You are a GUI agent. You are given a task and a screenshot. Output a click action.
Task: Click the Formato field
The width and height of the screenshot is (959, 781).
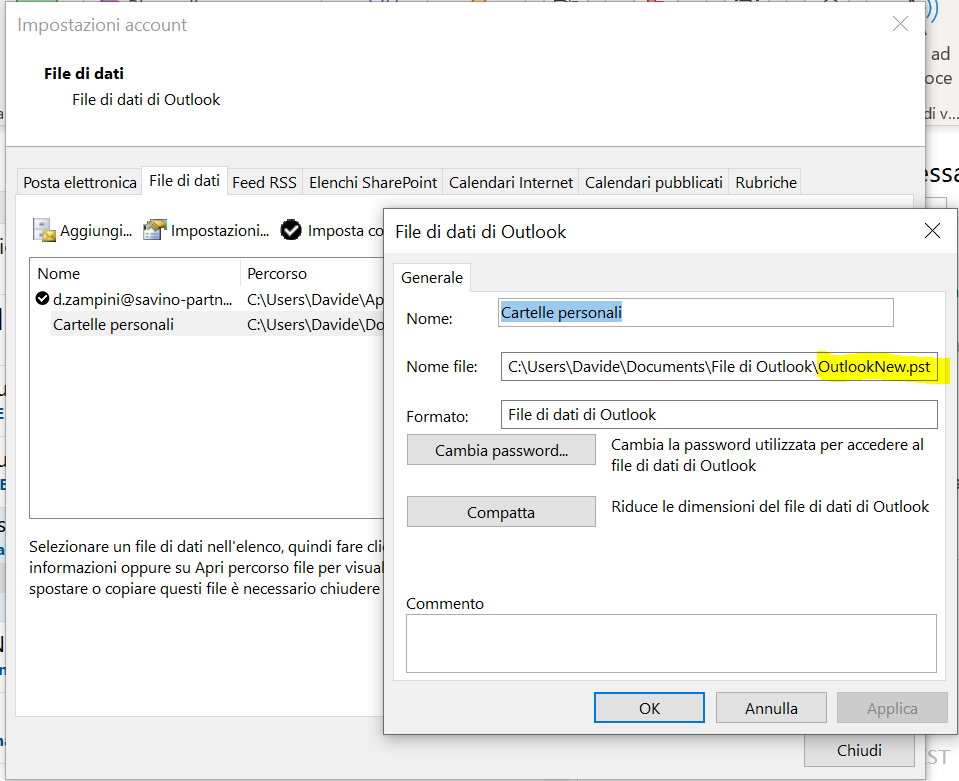719,415
